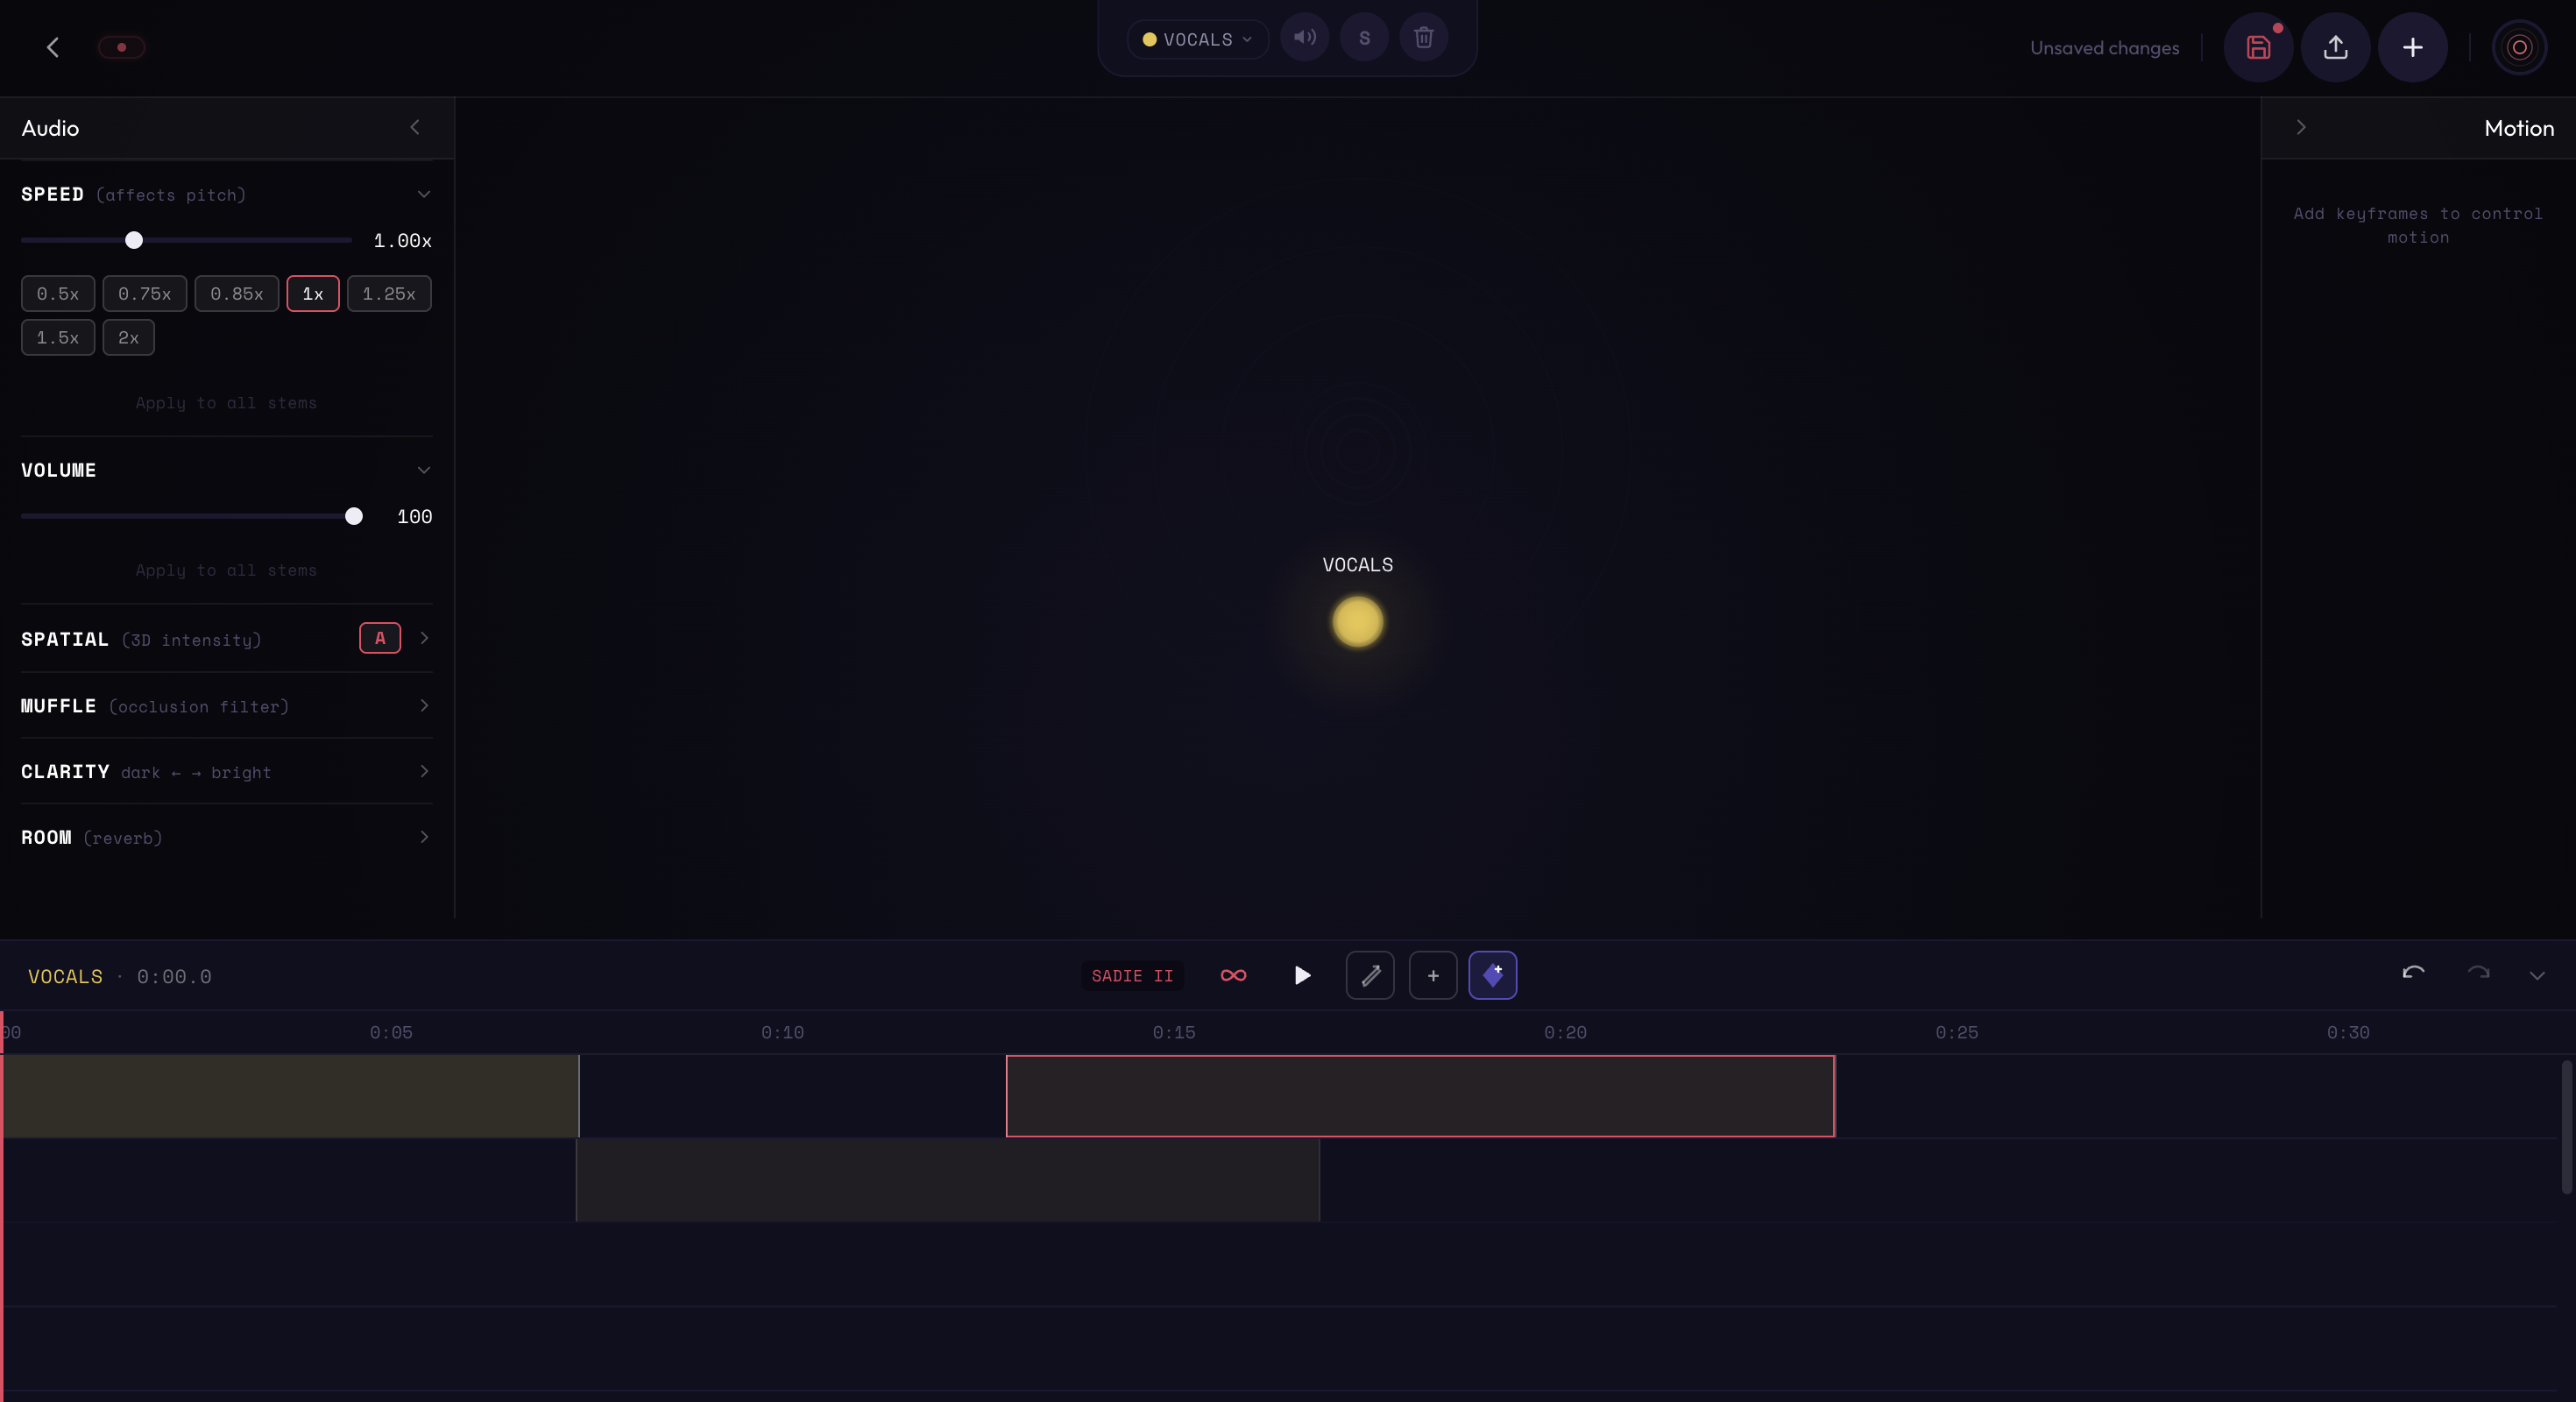Select the pencil draw tool

[x=1370, y=976]
